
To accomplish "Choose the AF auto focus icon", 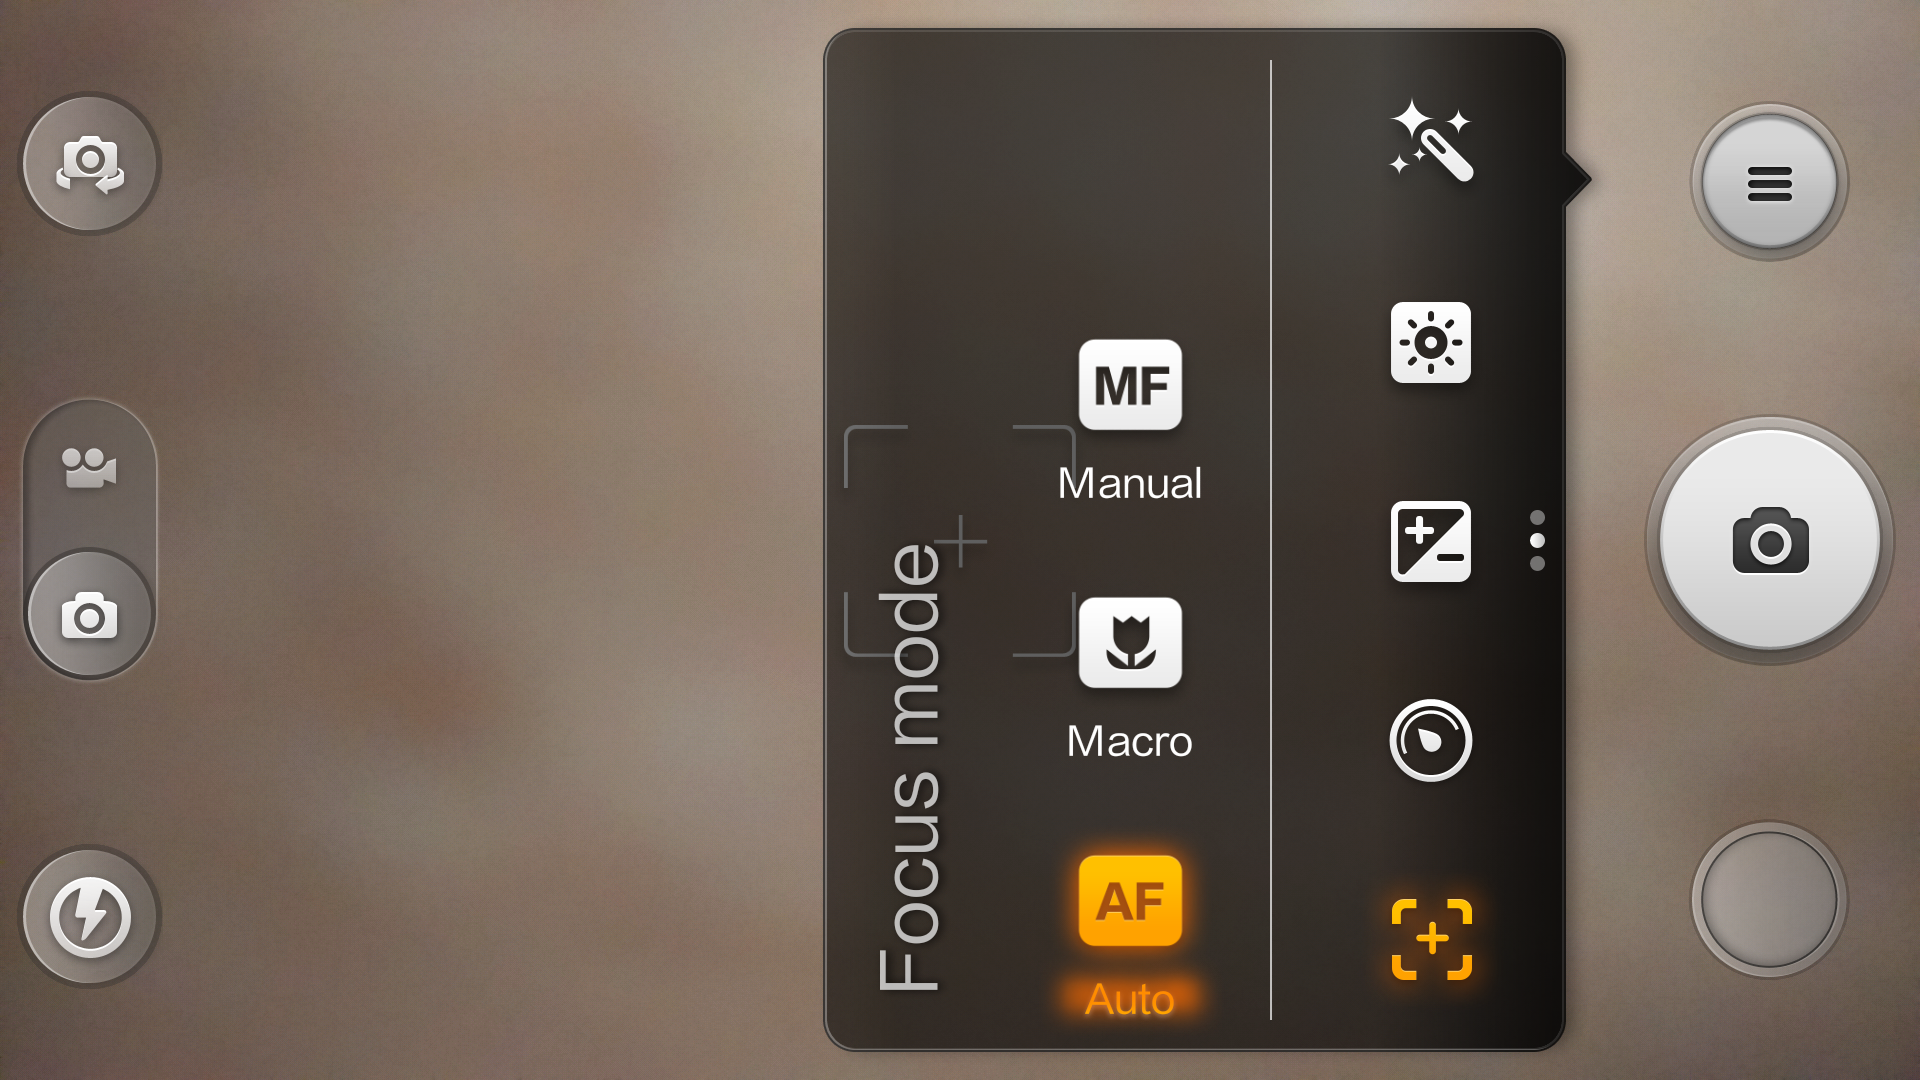I will click(1130, 901).
